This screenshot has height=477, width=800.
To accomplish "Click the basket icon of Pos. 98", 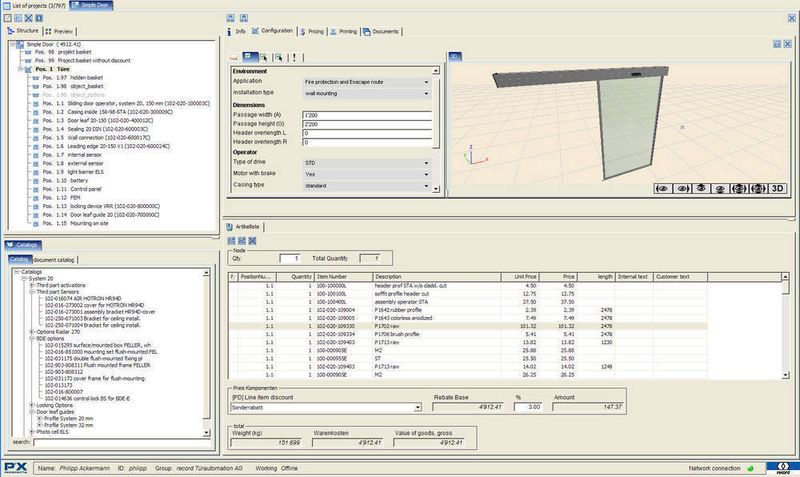I will click(28, 52).
